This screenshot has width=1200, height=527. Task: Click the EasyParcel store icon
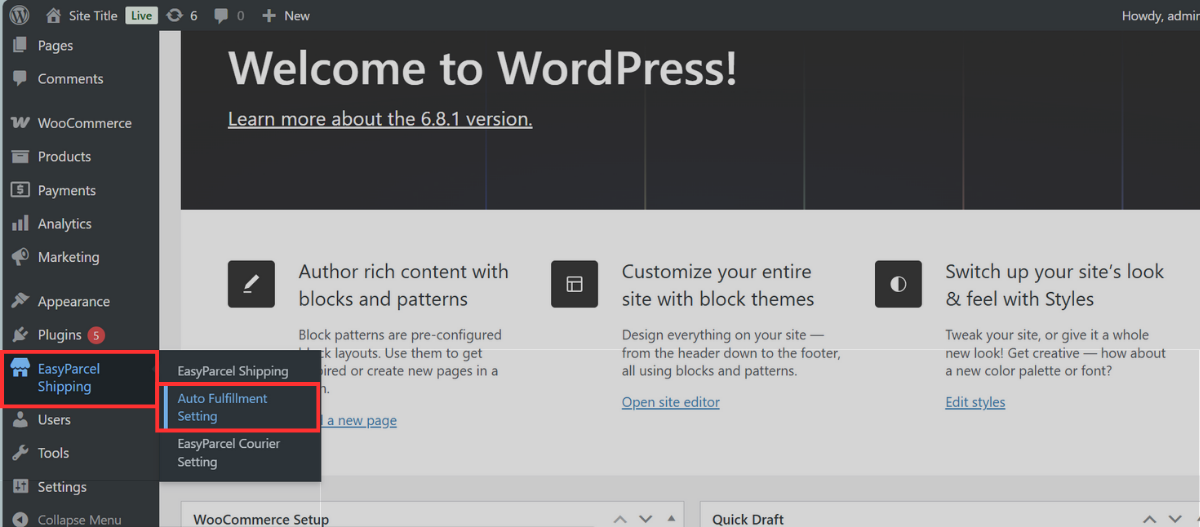click(x=20, y=369)
